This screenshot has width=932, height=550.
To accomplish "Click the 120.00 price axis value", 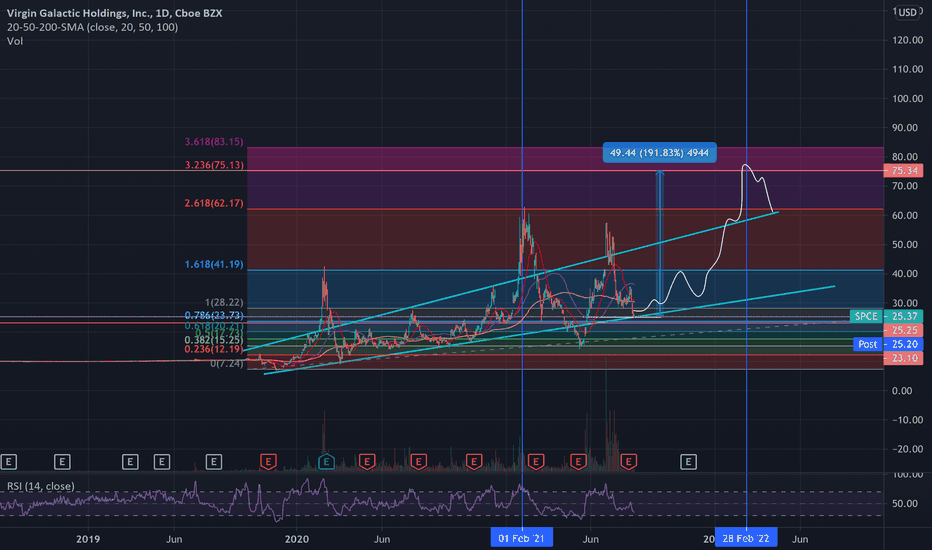I will (907, 40).
